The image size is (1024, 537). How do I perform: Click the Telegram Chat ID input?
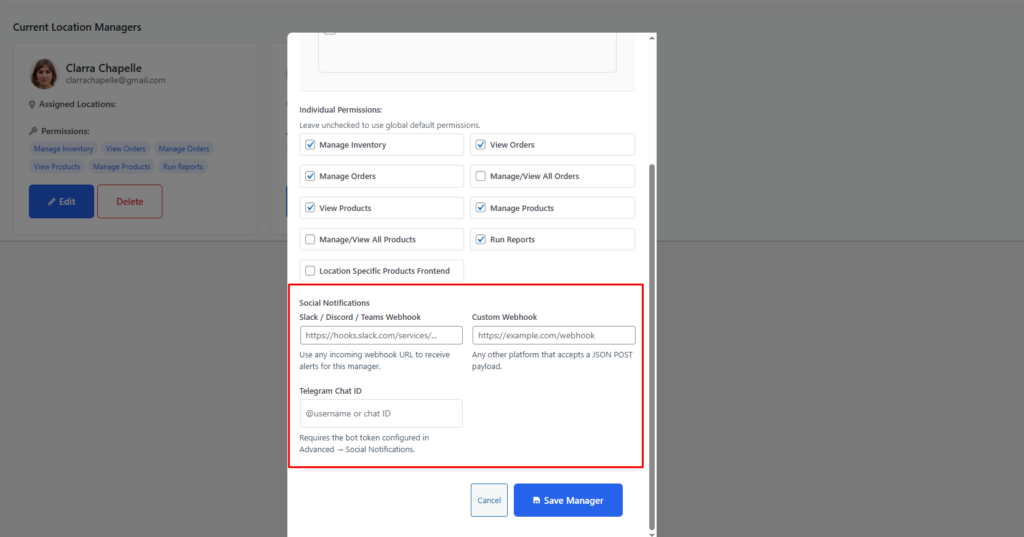[381, 414]
